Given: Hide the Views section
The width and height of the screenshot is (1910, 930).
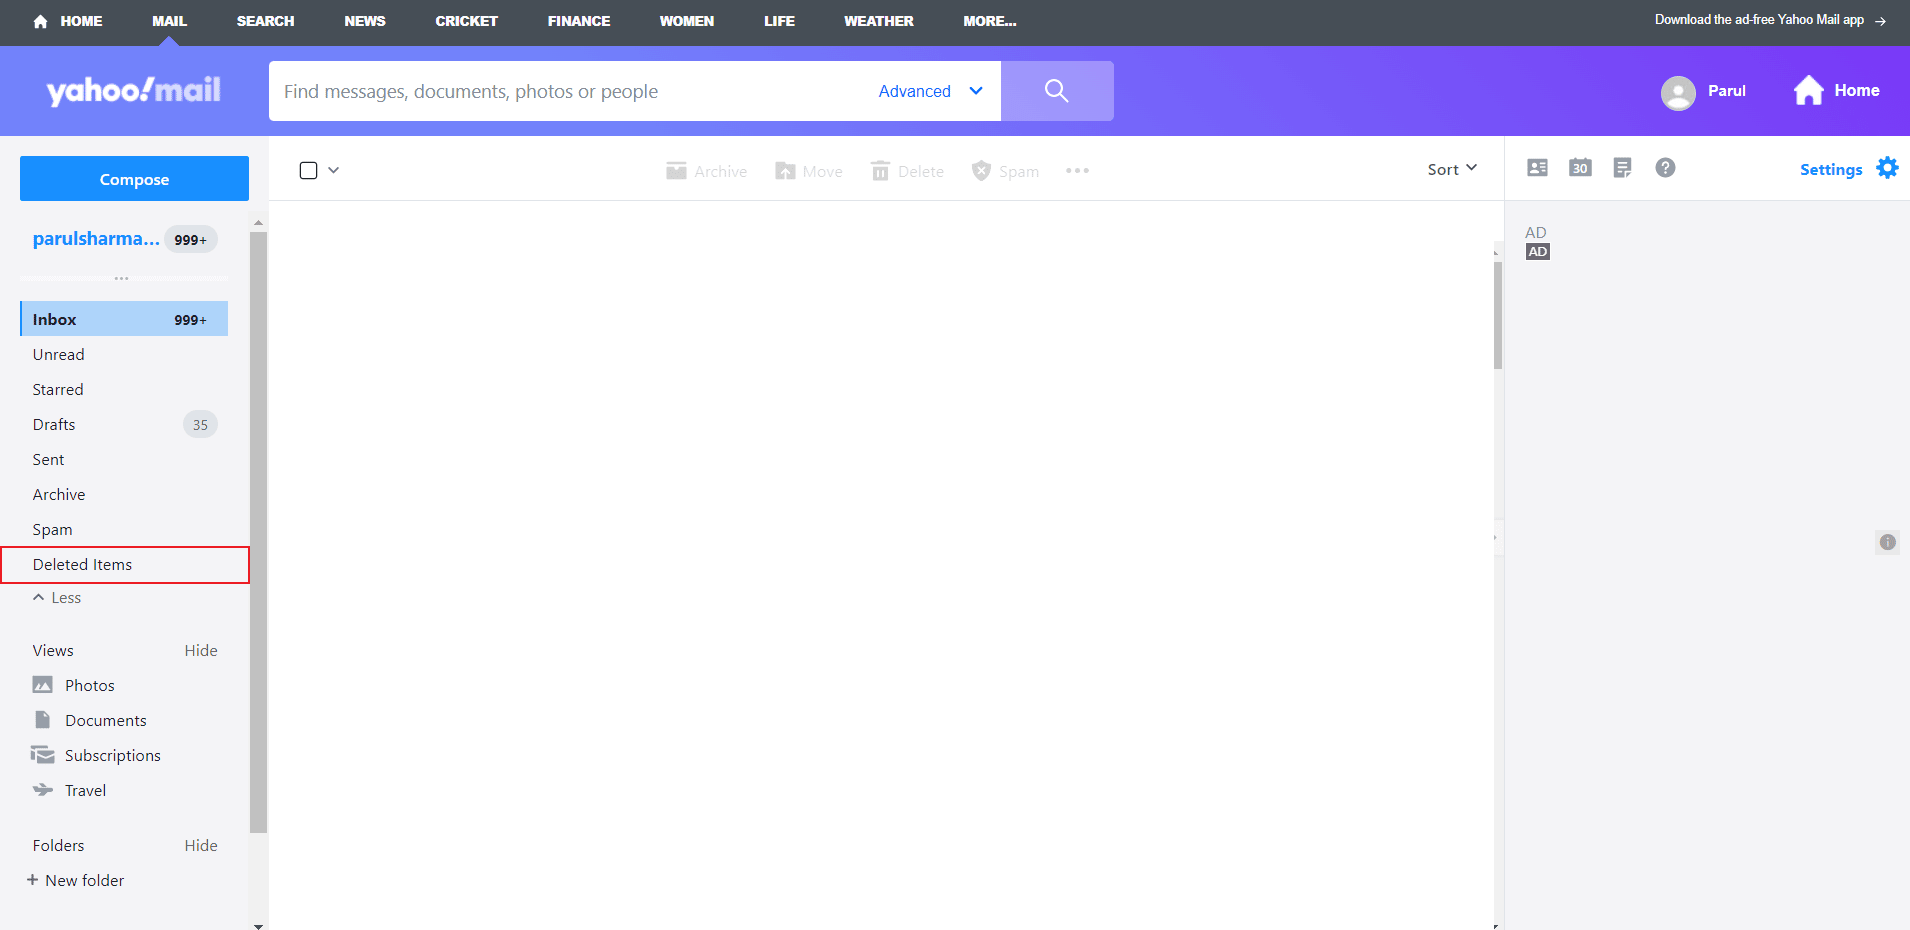Looking at the screenshot, I should (x=200, y=650).
